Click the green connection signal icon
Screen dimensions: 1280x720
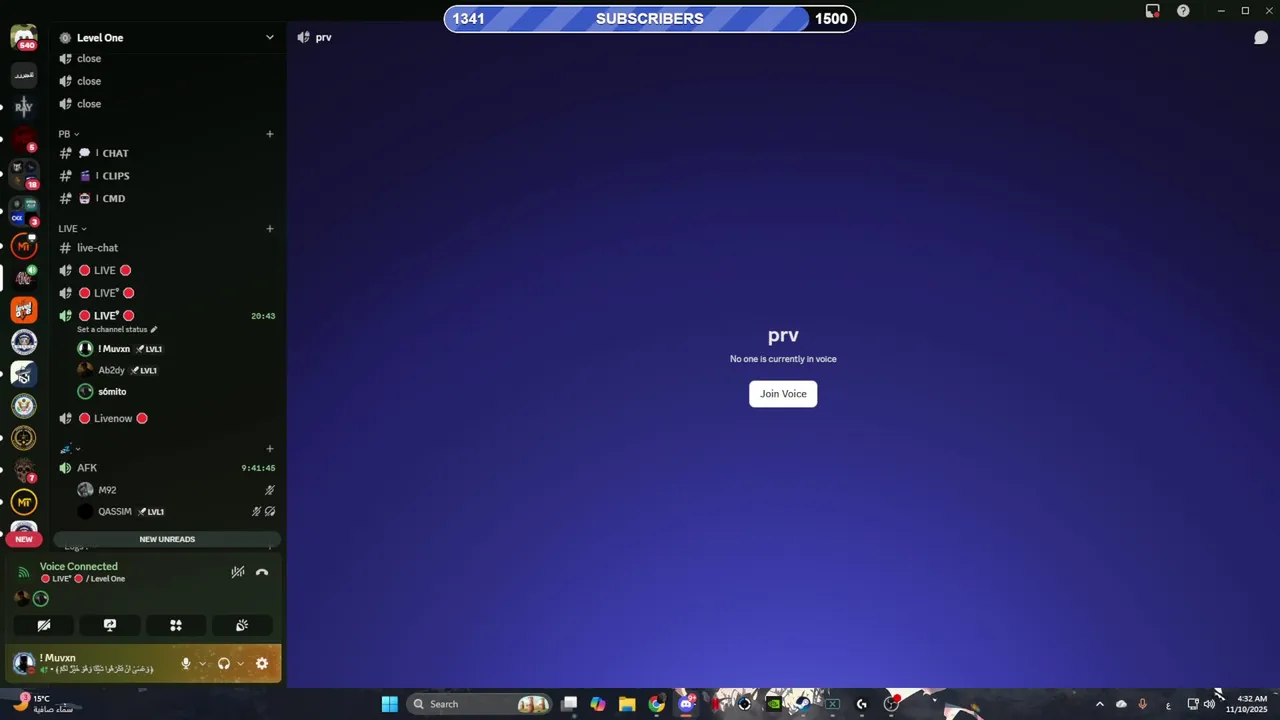click(24, 572)
